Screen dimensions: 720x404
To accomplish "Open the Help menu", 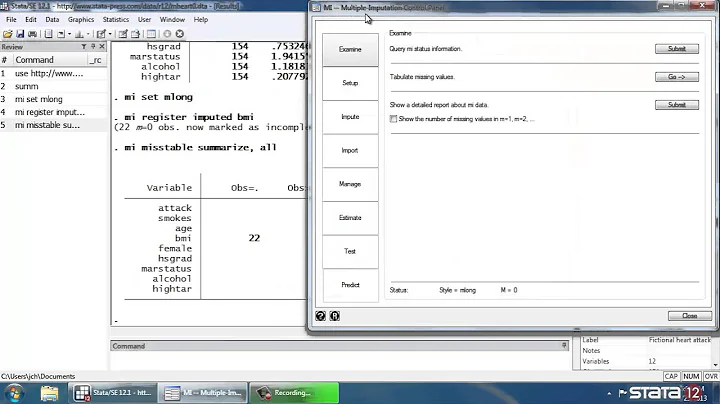I will click(201, 20).
